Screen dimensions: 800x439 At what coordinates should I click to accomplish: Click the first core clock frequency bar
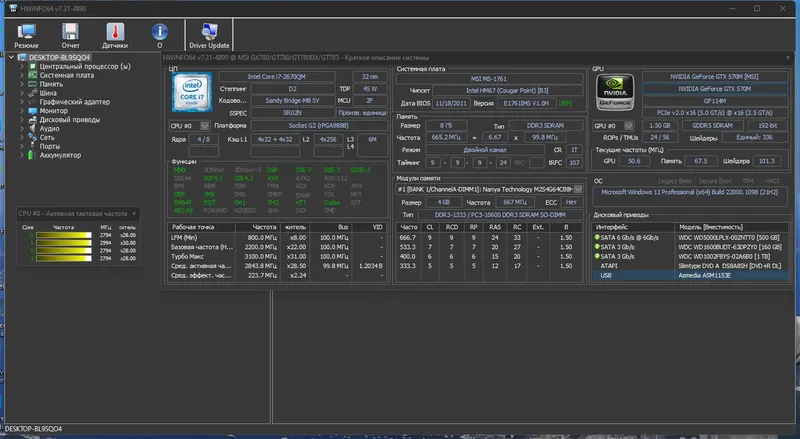coord(63,237)
